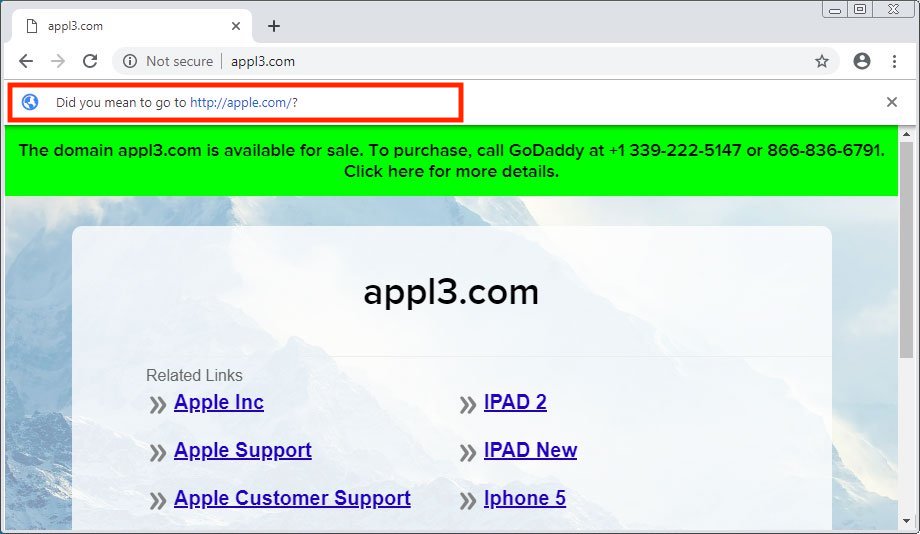This screenshot has height=534, width=920.
Task: Click the green domain for sale banner
Action: (x=451, y=161)
